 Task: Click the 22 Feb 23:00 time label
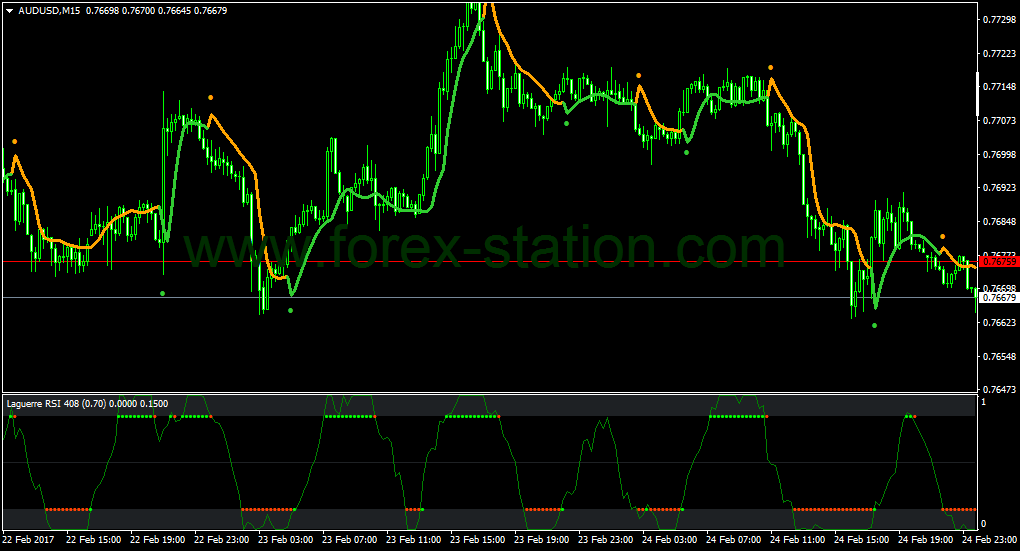click(x=221, y=539)
